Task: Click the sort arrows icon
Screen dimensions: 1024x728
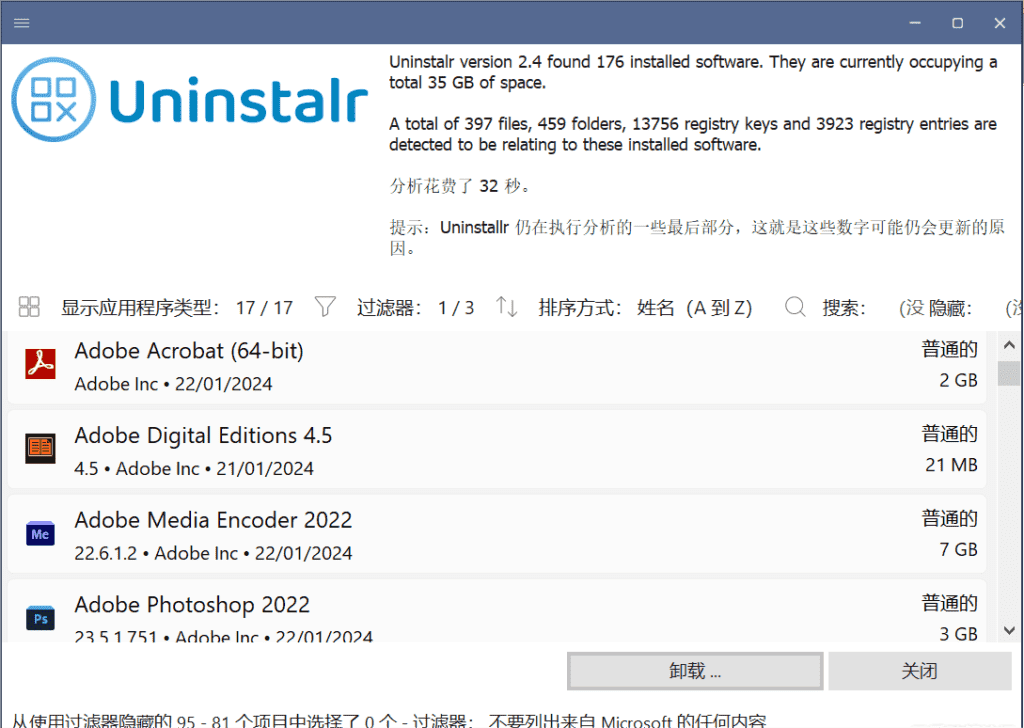Action: coord(507,307)
